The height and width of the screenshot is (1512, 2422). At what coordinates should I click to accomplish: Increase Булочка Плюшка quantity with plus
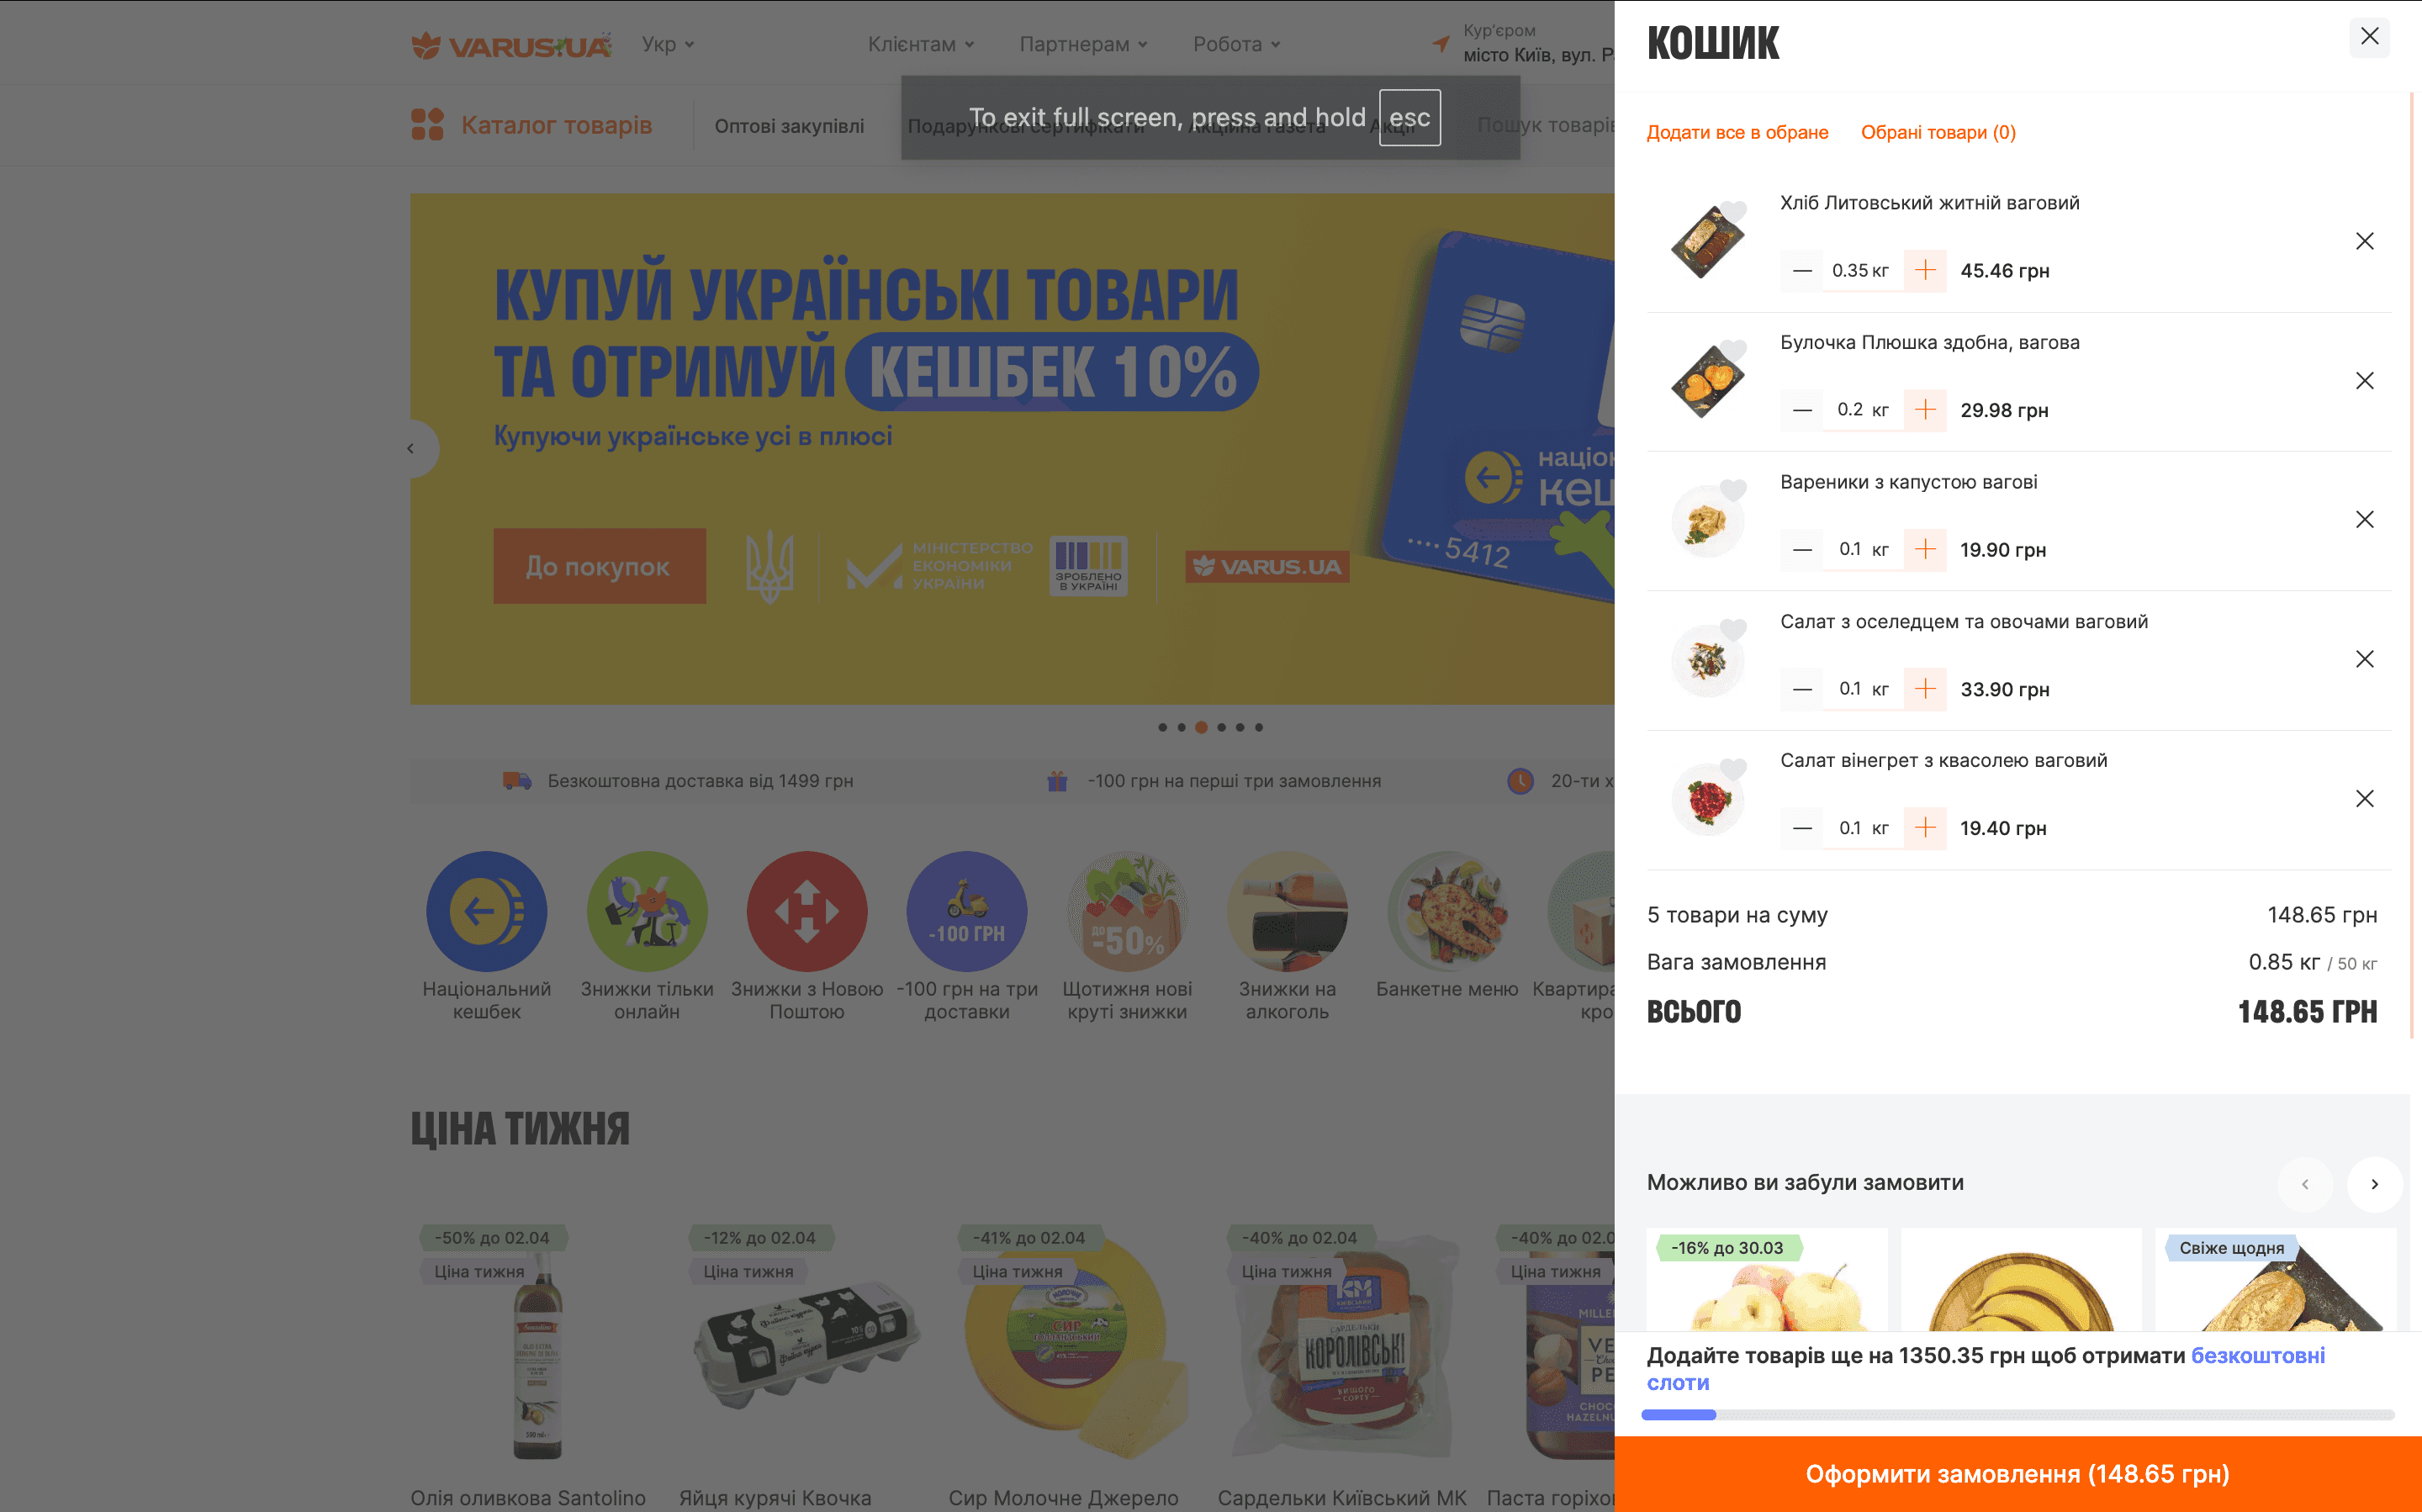click(1925, 410)
